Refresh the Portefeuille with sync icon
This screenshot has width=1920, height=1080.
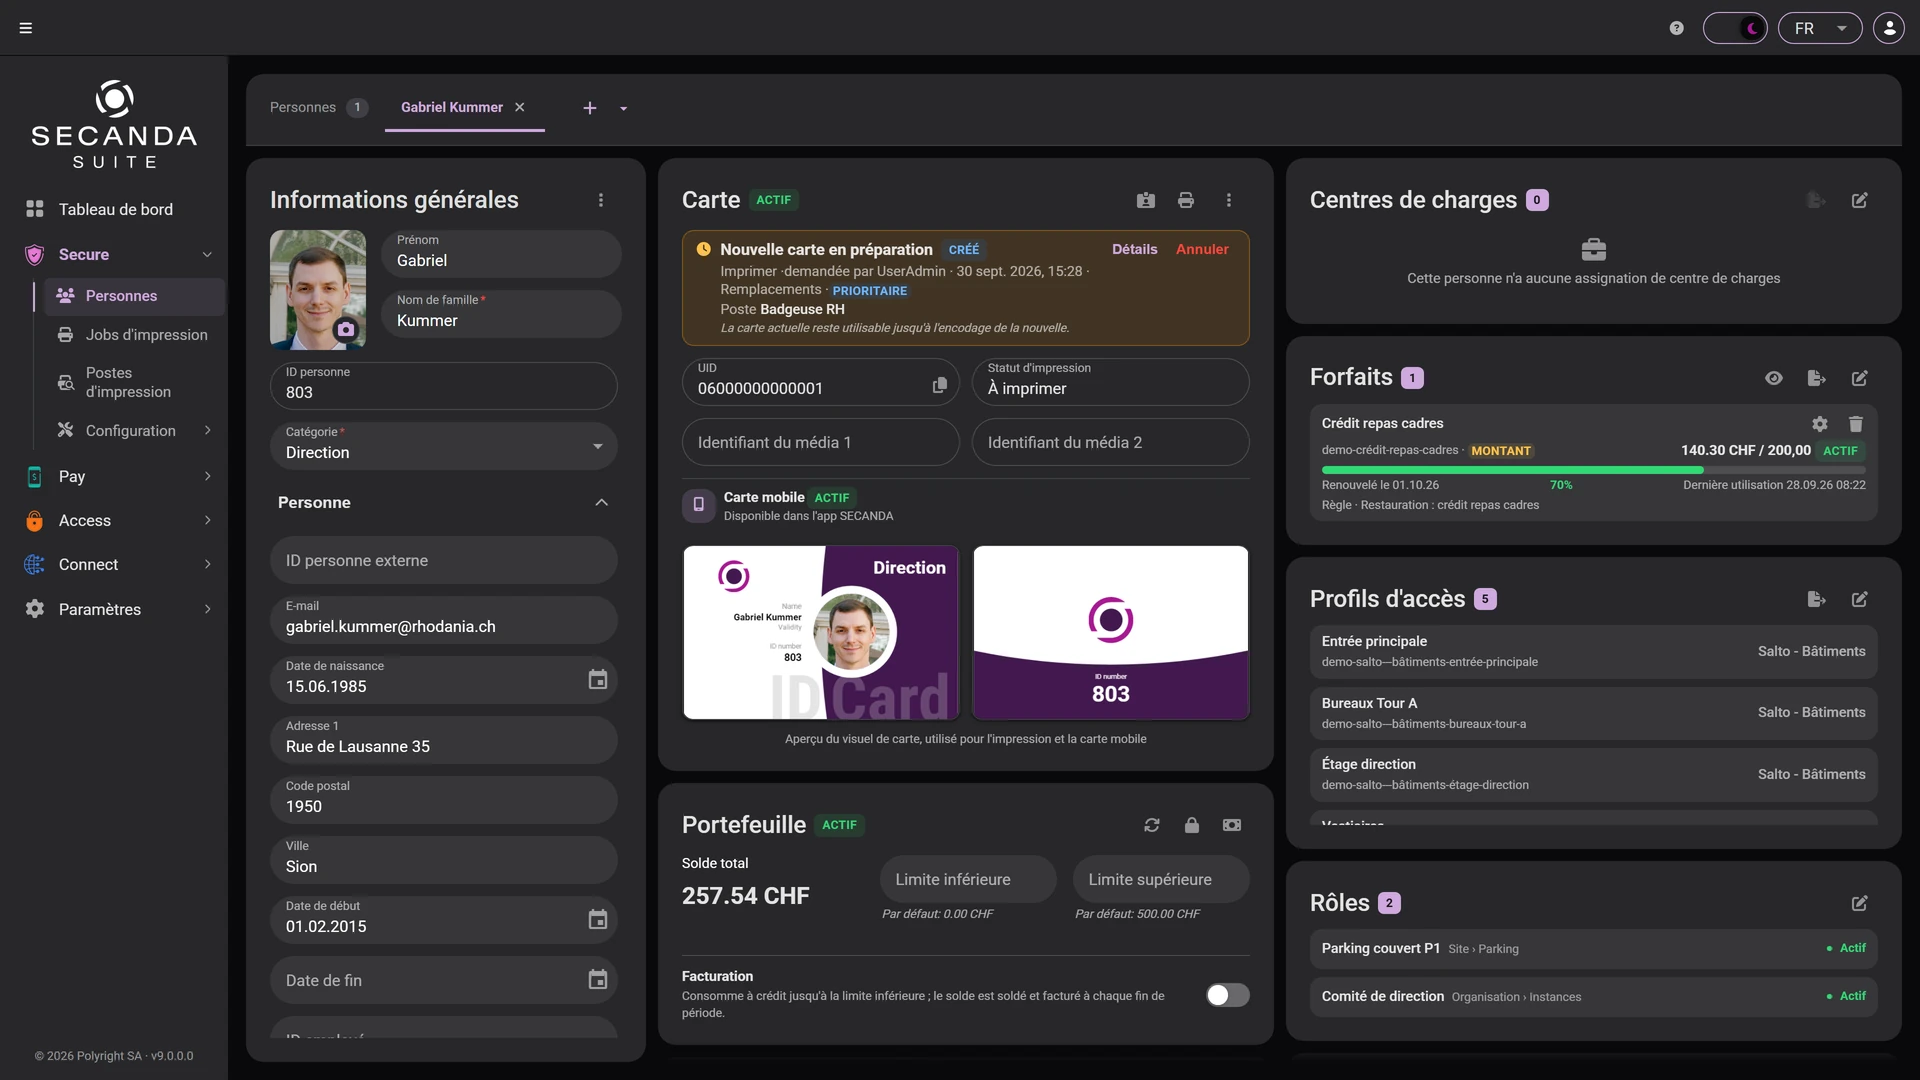1152,825
